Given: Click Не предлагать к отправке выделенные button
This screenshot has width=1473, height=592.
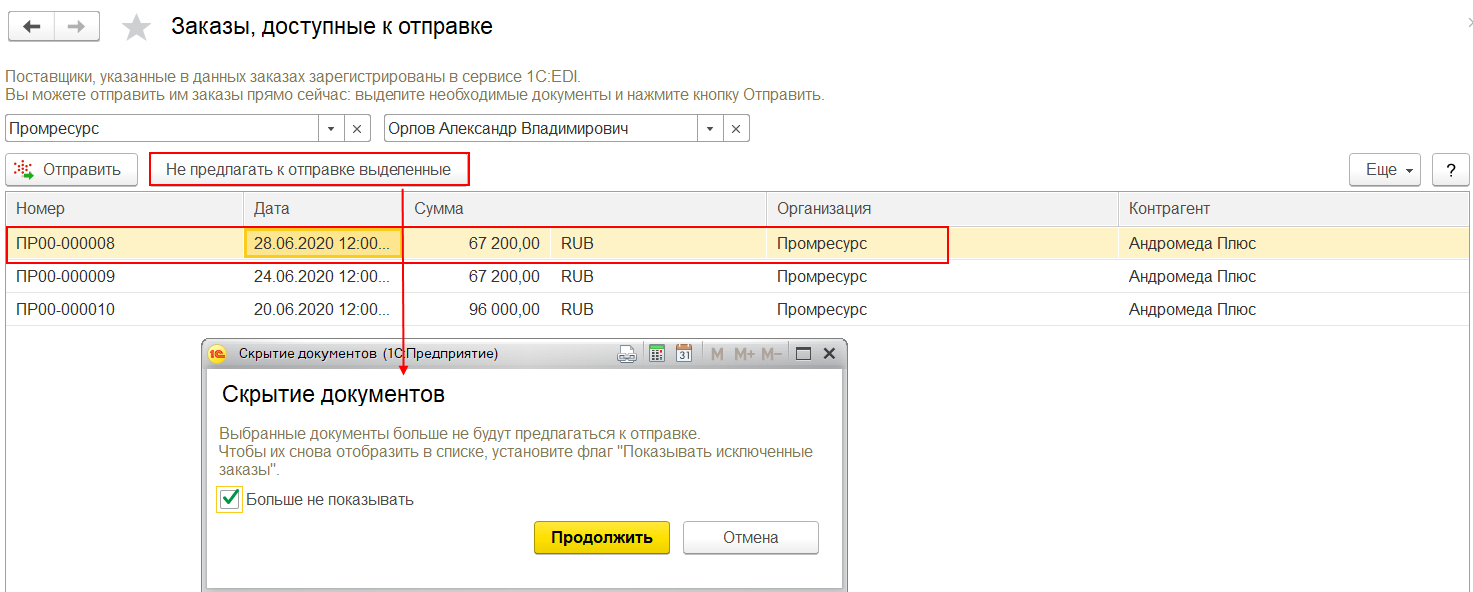Looking at the screenshot, I should [x=309, y=170].
